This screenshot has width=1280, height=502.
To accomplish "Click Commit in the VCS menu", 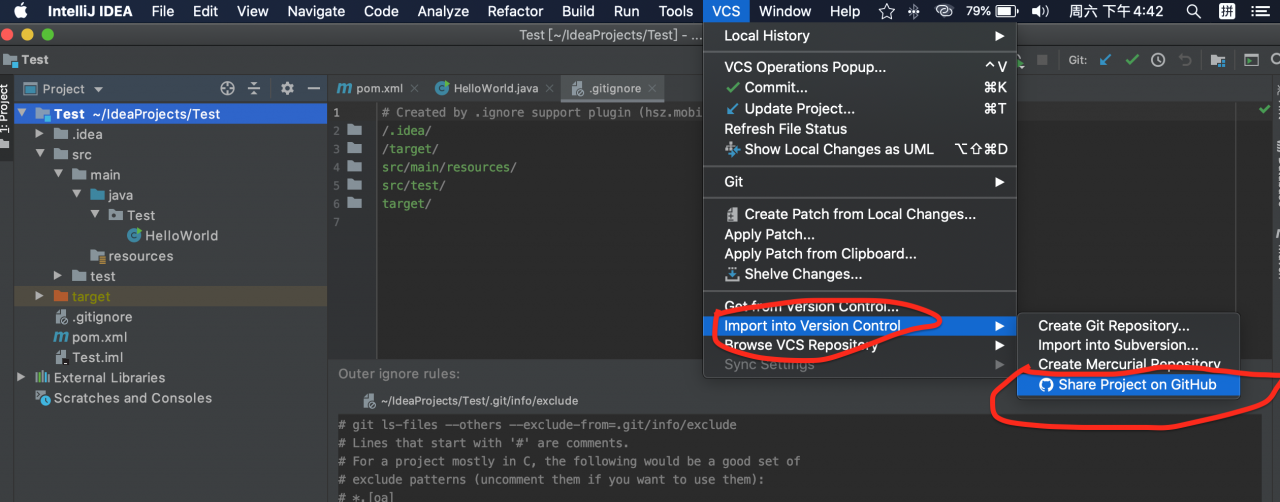I will (x=860, y=88).
